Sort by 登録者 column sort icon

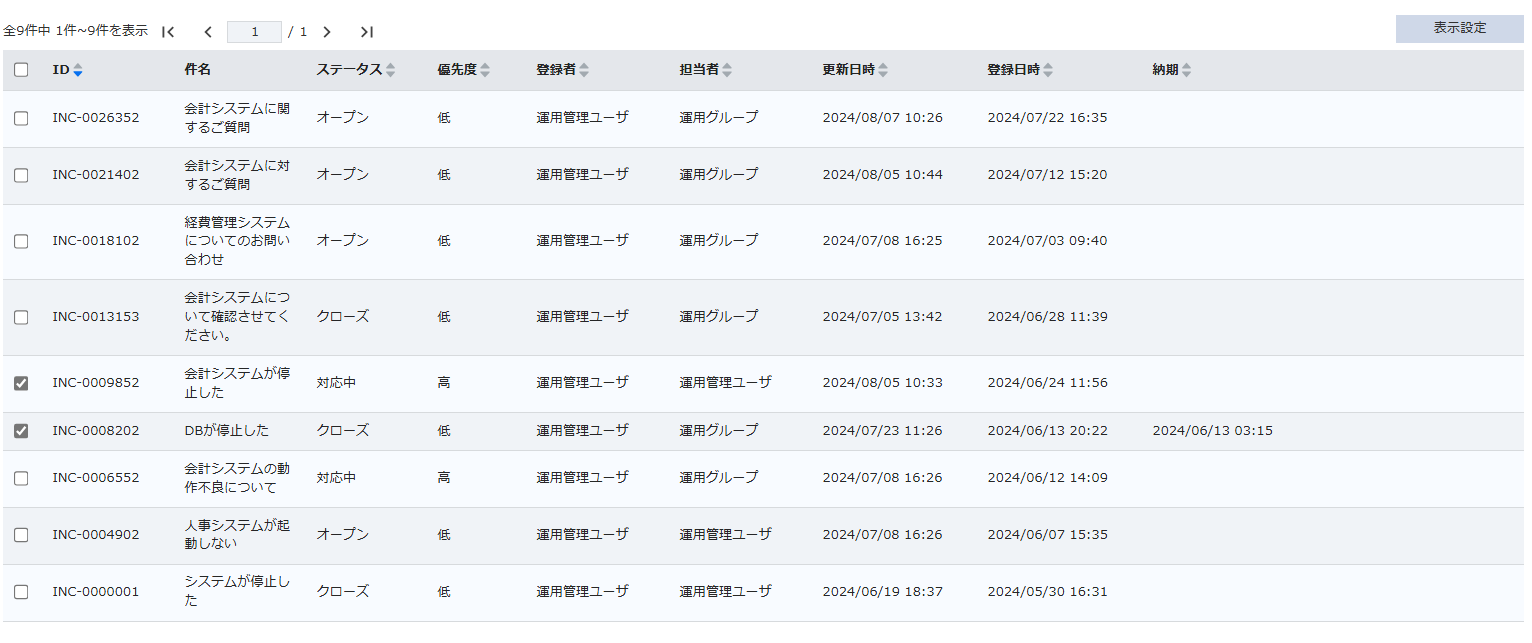pyautogui.click(x=584, y=70)
